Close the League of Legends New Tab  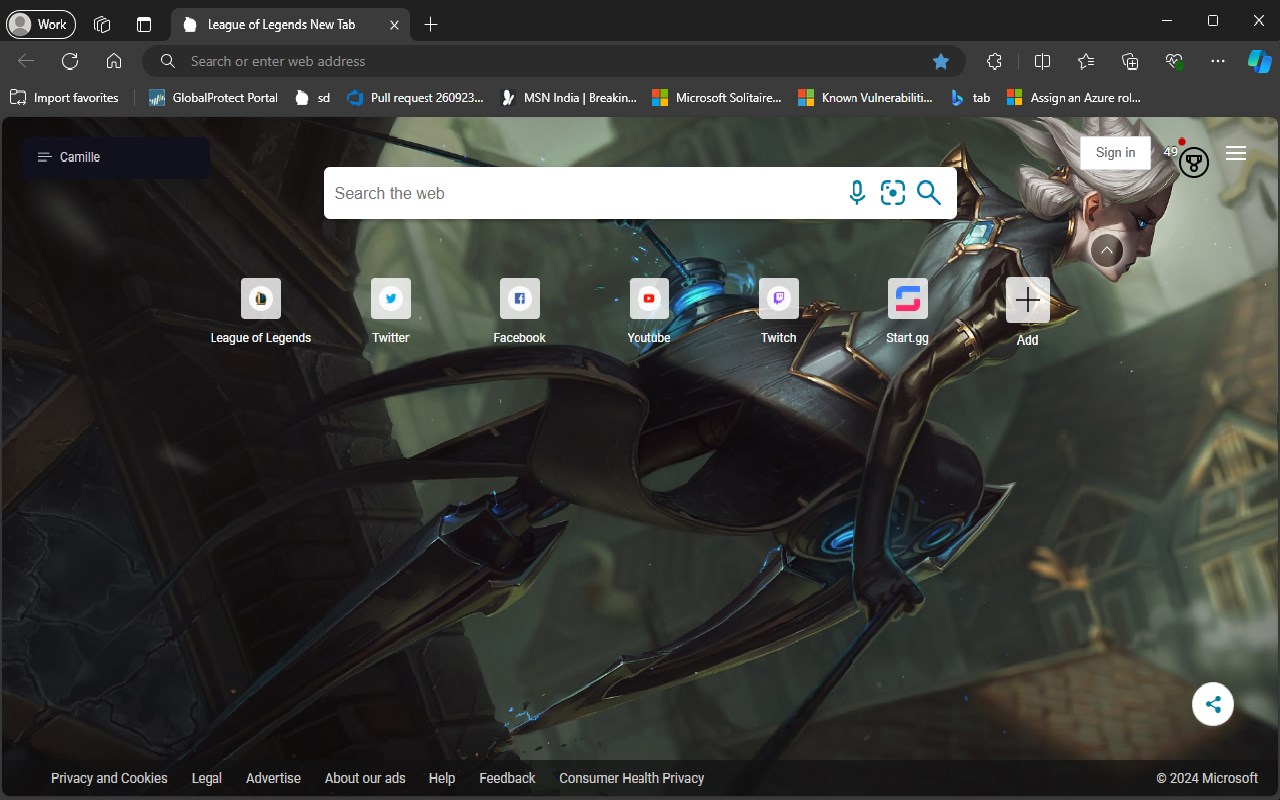[395, 24]
